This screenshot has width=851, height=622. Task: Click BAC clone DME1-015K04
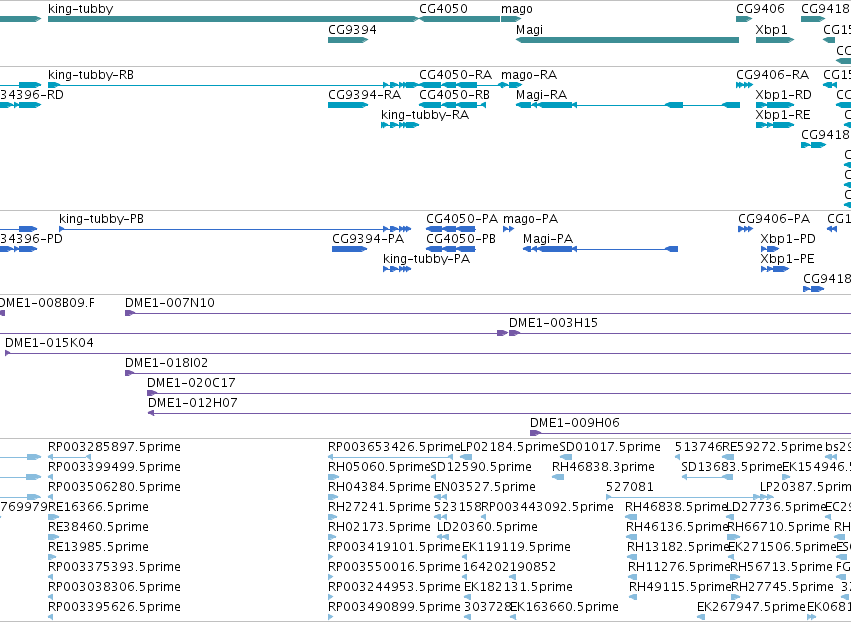tap(428, 353)
